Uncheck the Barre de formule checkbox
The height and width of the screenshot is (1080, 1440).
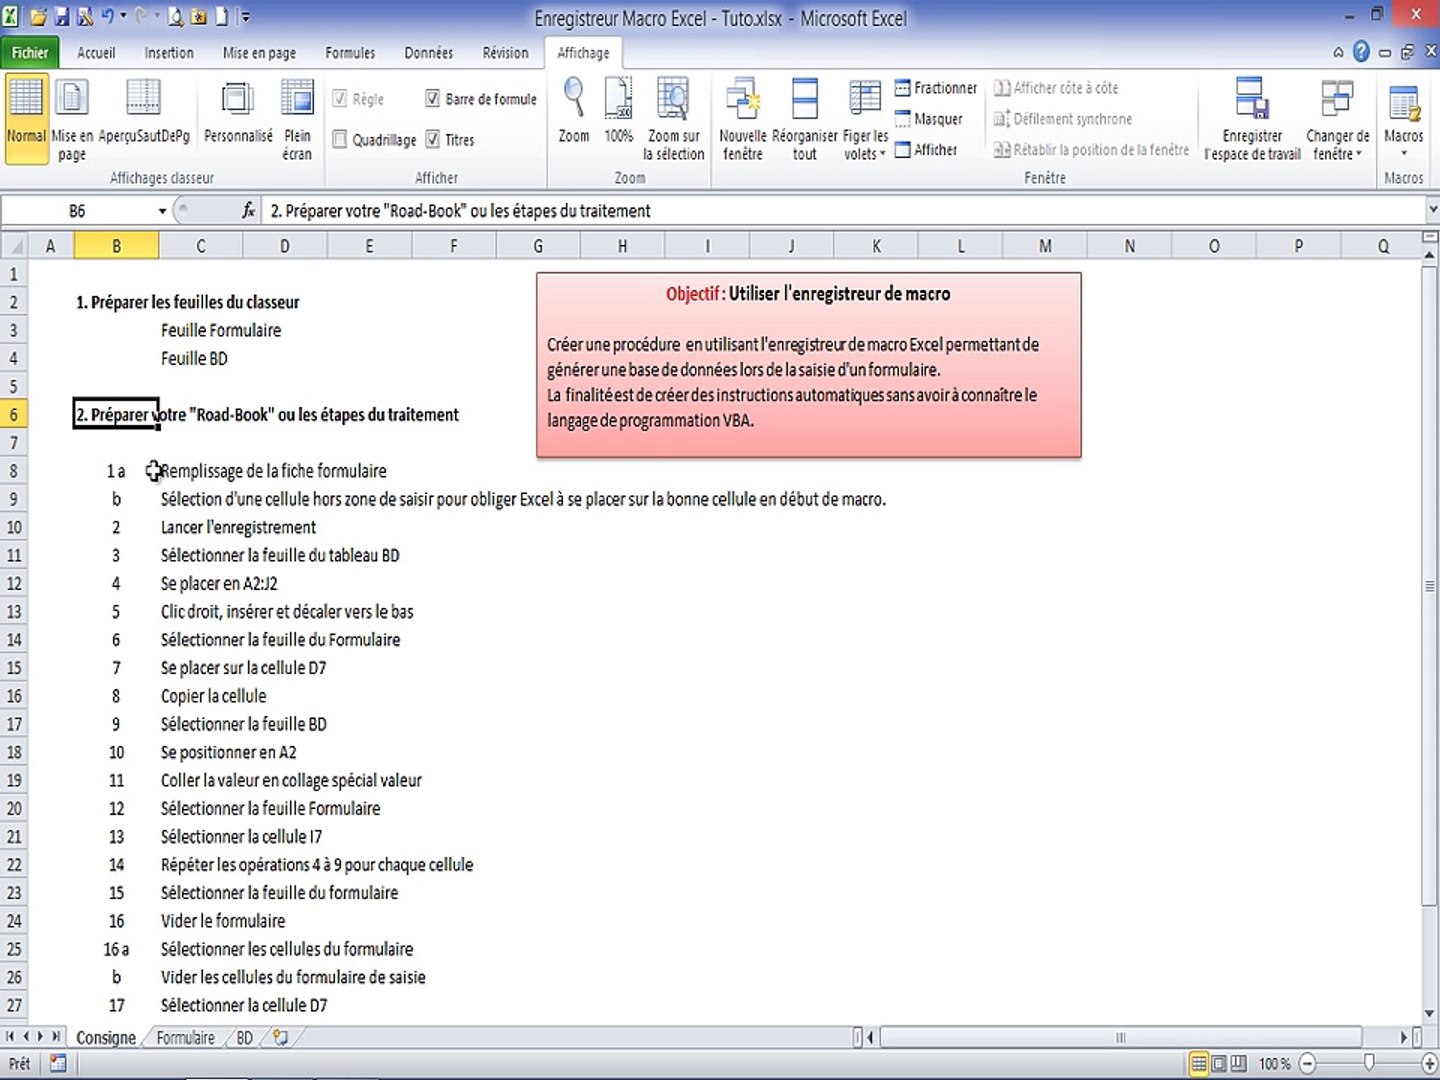(433, 98)
